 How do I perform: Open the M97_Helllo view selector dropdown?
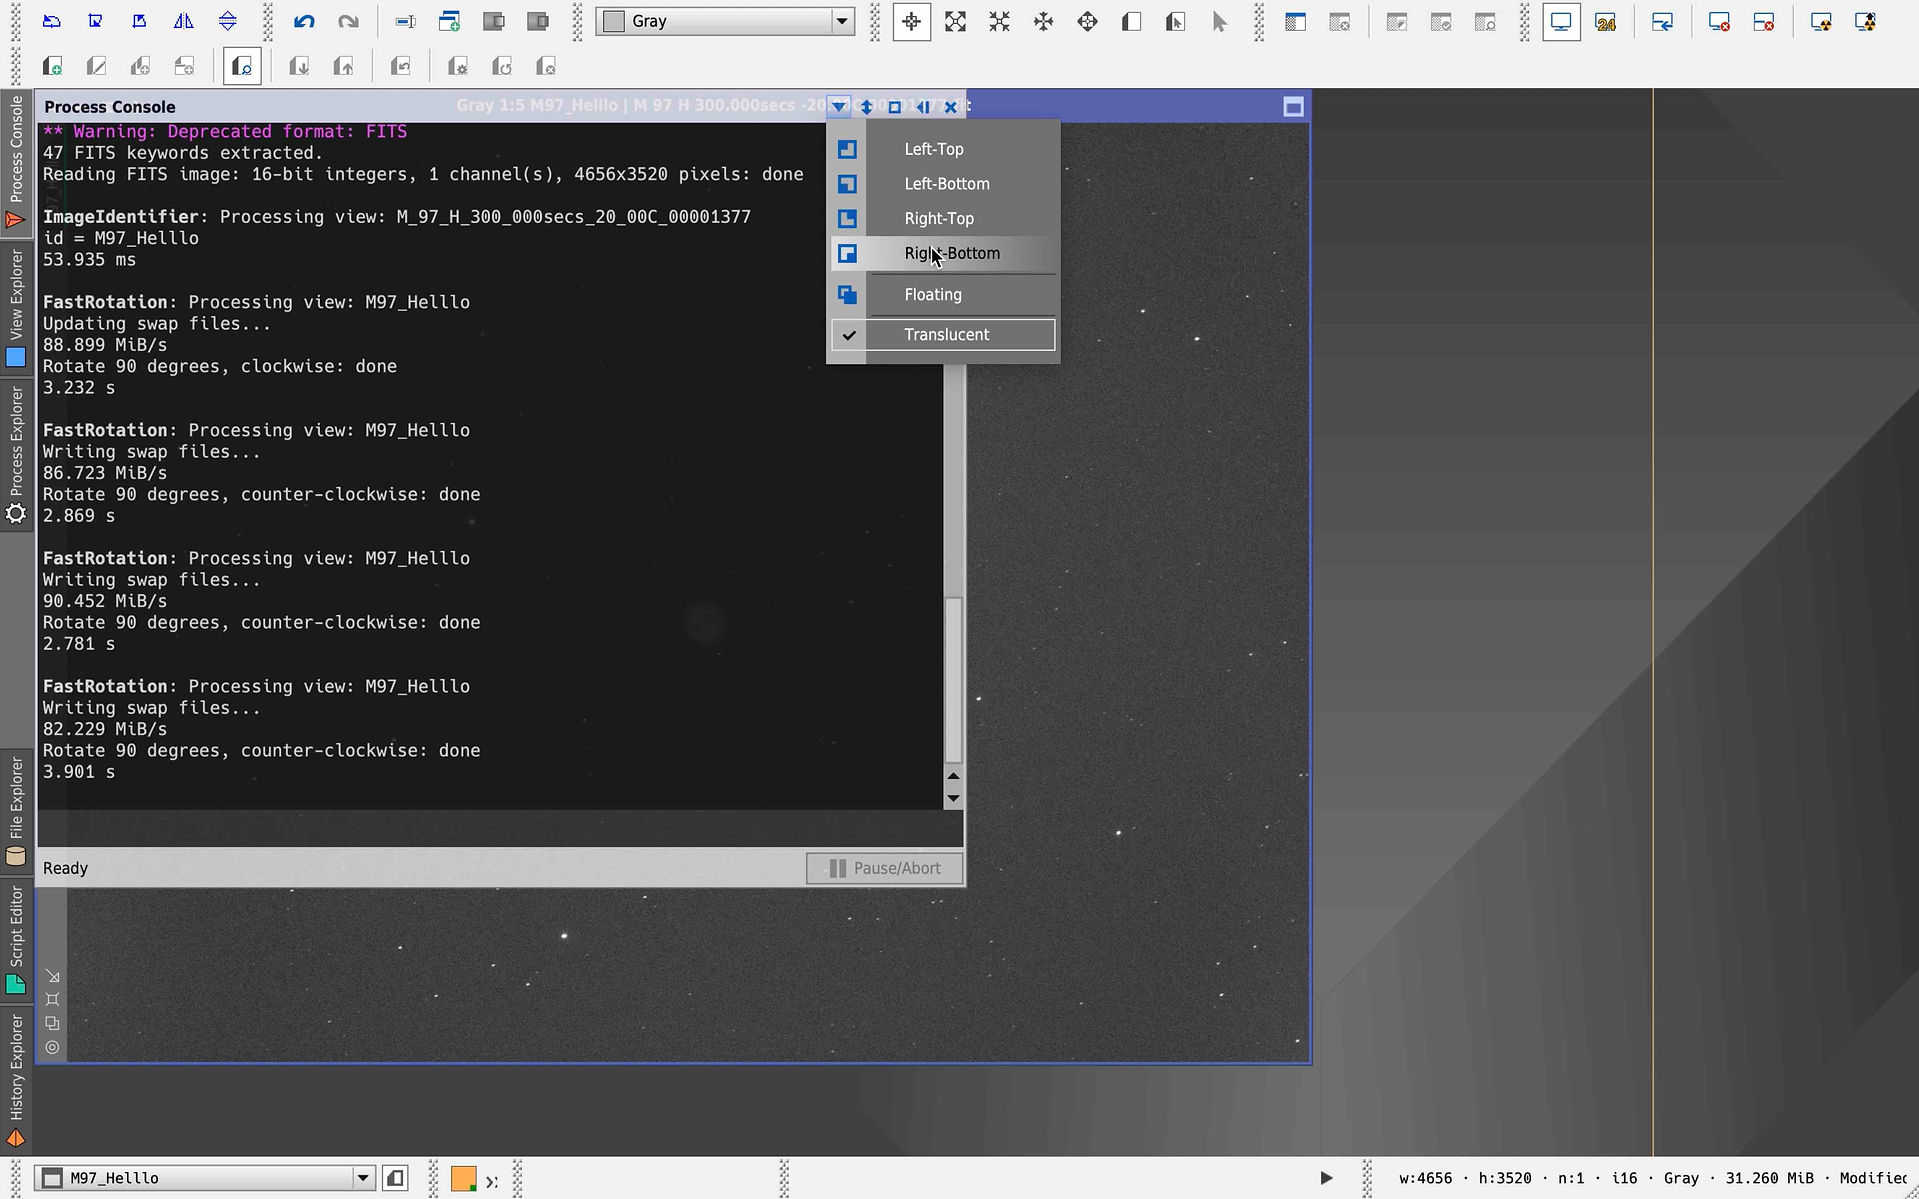tap(205, 1178)
